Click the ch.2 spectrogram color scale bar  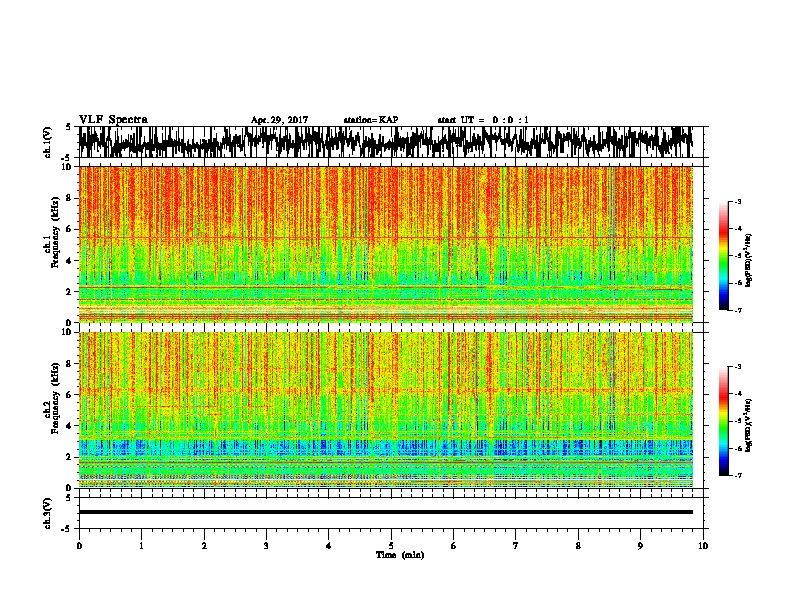tap(723, 421)
